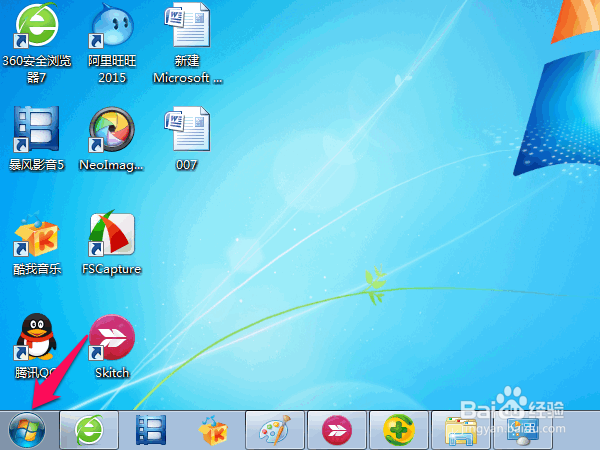Click the 酷我音乐 label text
The image size is (600, 450).
click(x=37, y=269)
